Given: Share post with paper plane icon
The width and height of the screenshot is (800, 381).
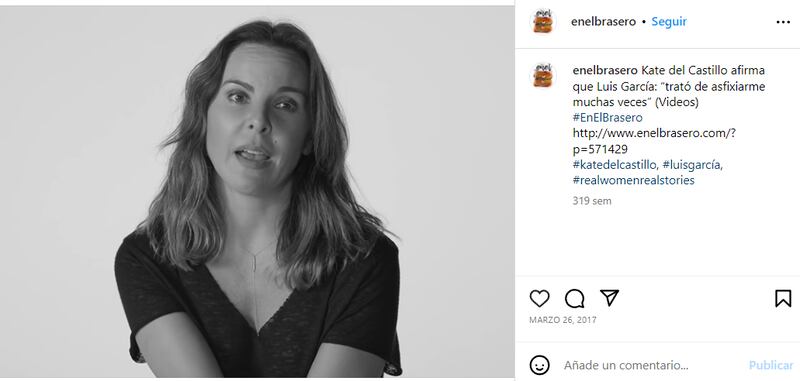Looking at the screenshot, I should (x=609, y=298).
